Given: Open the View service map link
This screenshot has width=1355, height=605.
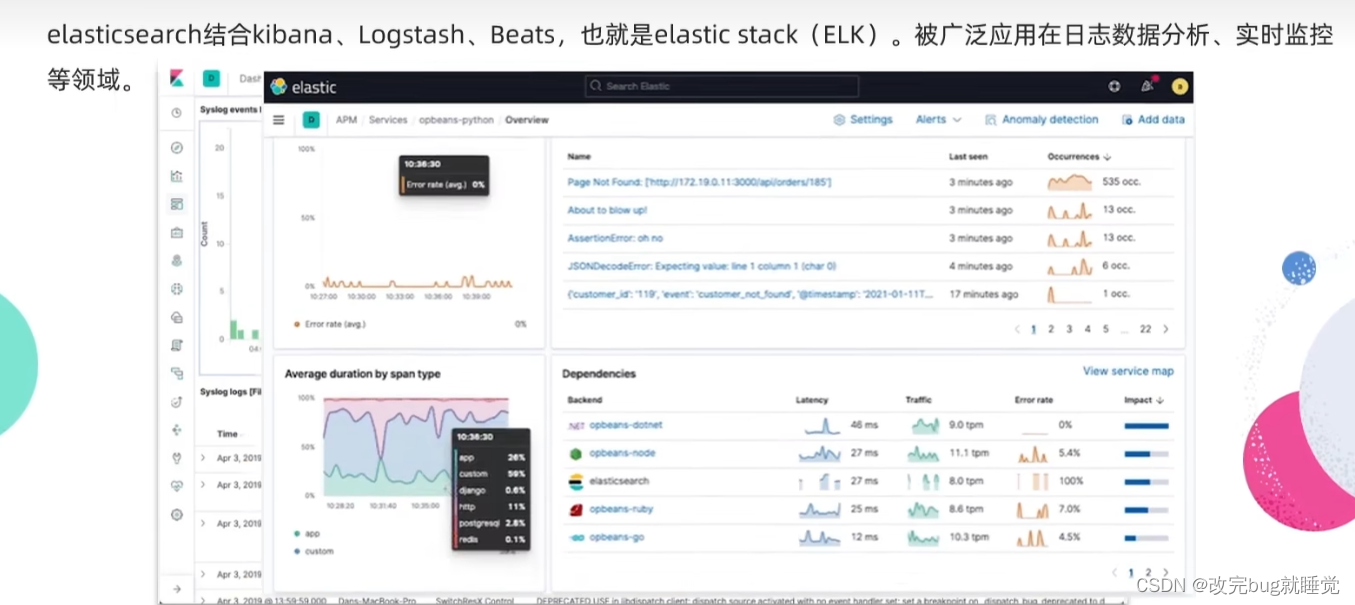Looking at the screenshot, I should (1128, 371).
